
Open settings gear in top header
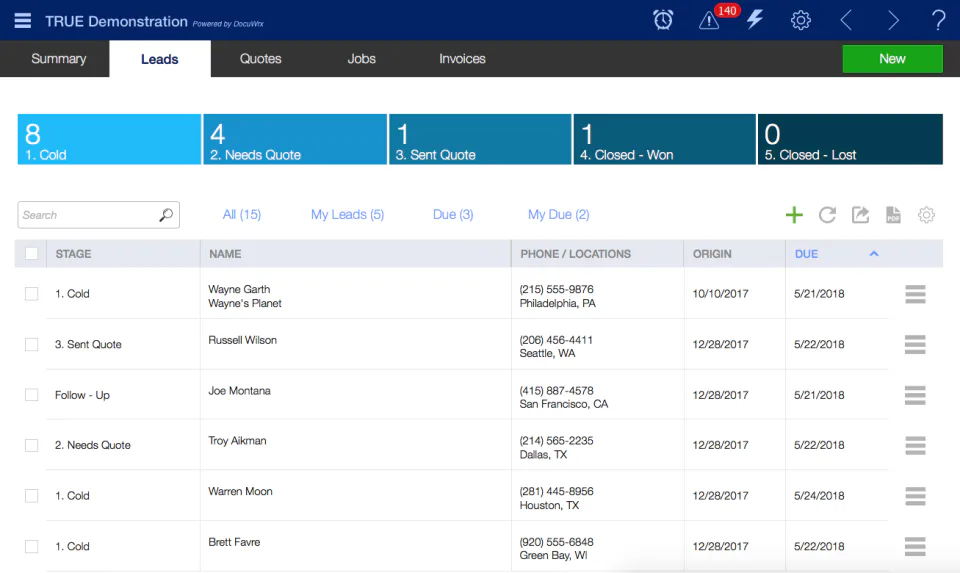point(801,20)
